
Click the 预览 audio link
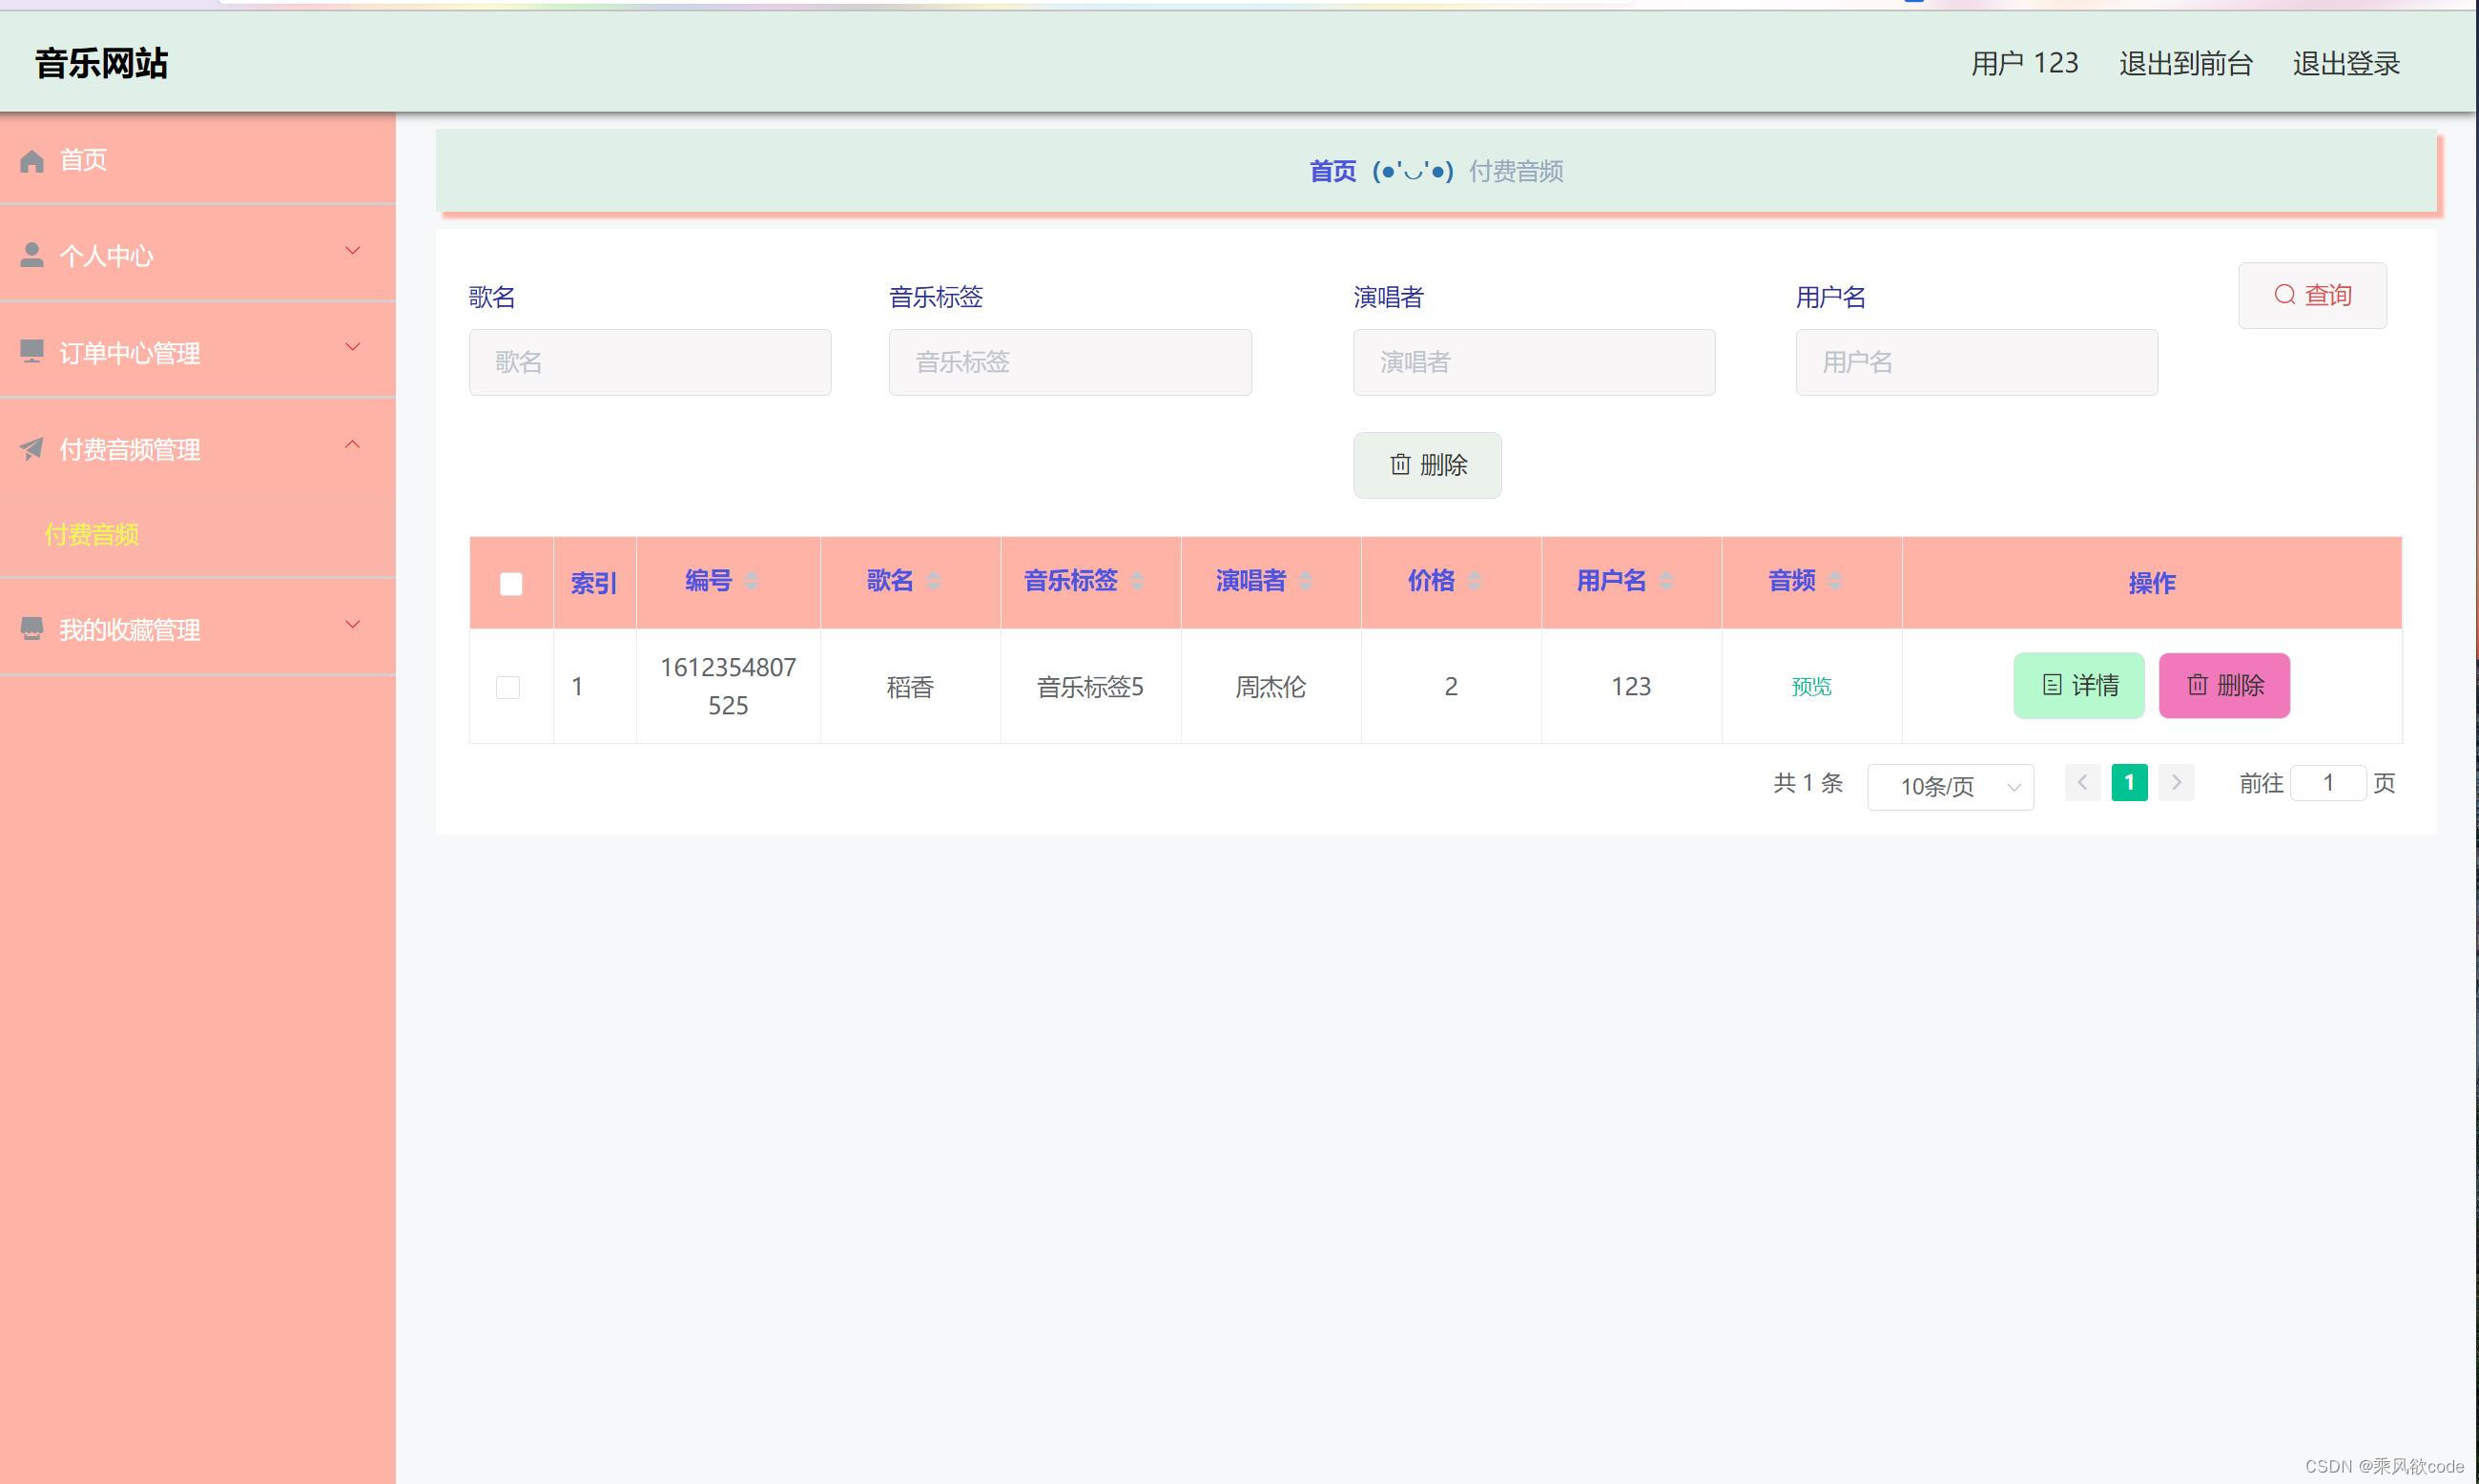(1810, 687)
